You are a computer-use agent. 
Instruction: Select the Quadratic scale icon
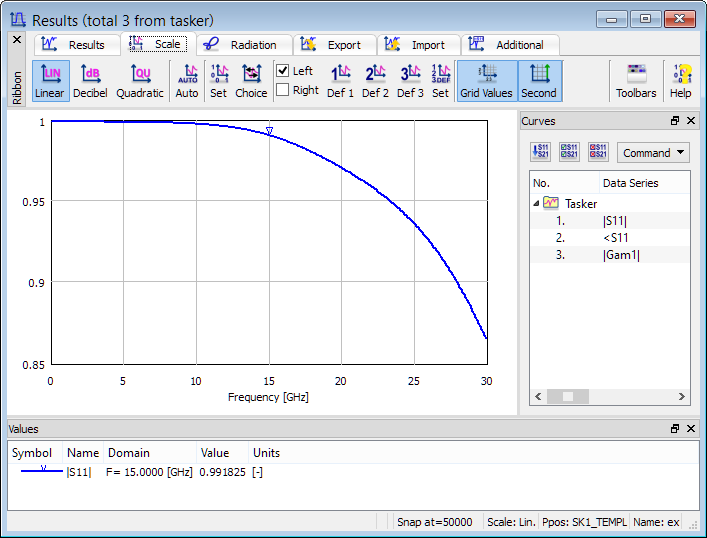click(x=140, y=80)
